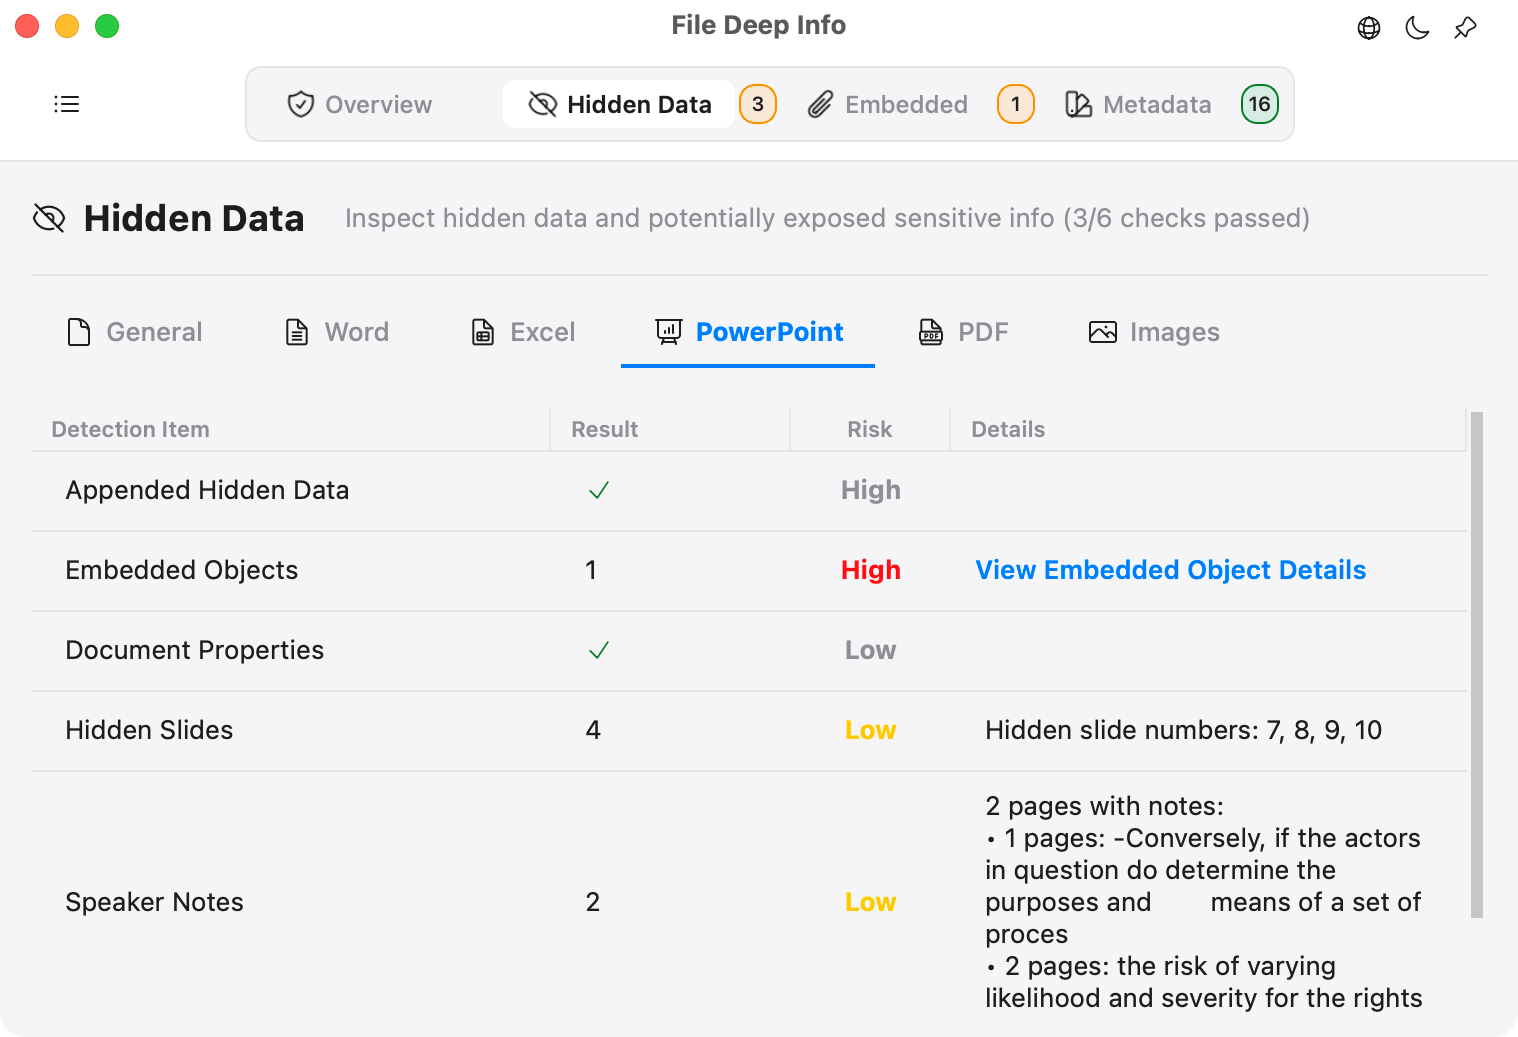Click the globe language icon
Image resolution: width=1518 pixels, height=1037 pixels.
coord(1369,28)
